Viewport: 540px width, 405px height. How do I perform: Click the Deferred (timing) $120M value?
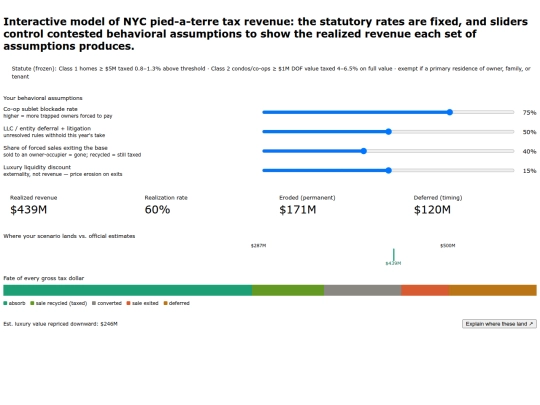[x=432, y=209]
